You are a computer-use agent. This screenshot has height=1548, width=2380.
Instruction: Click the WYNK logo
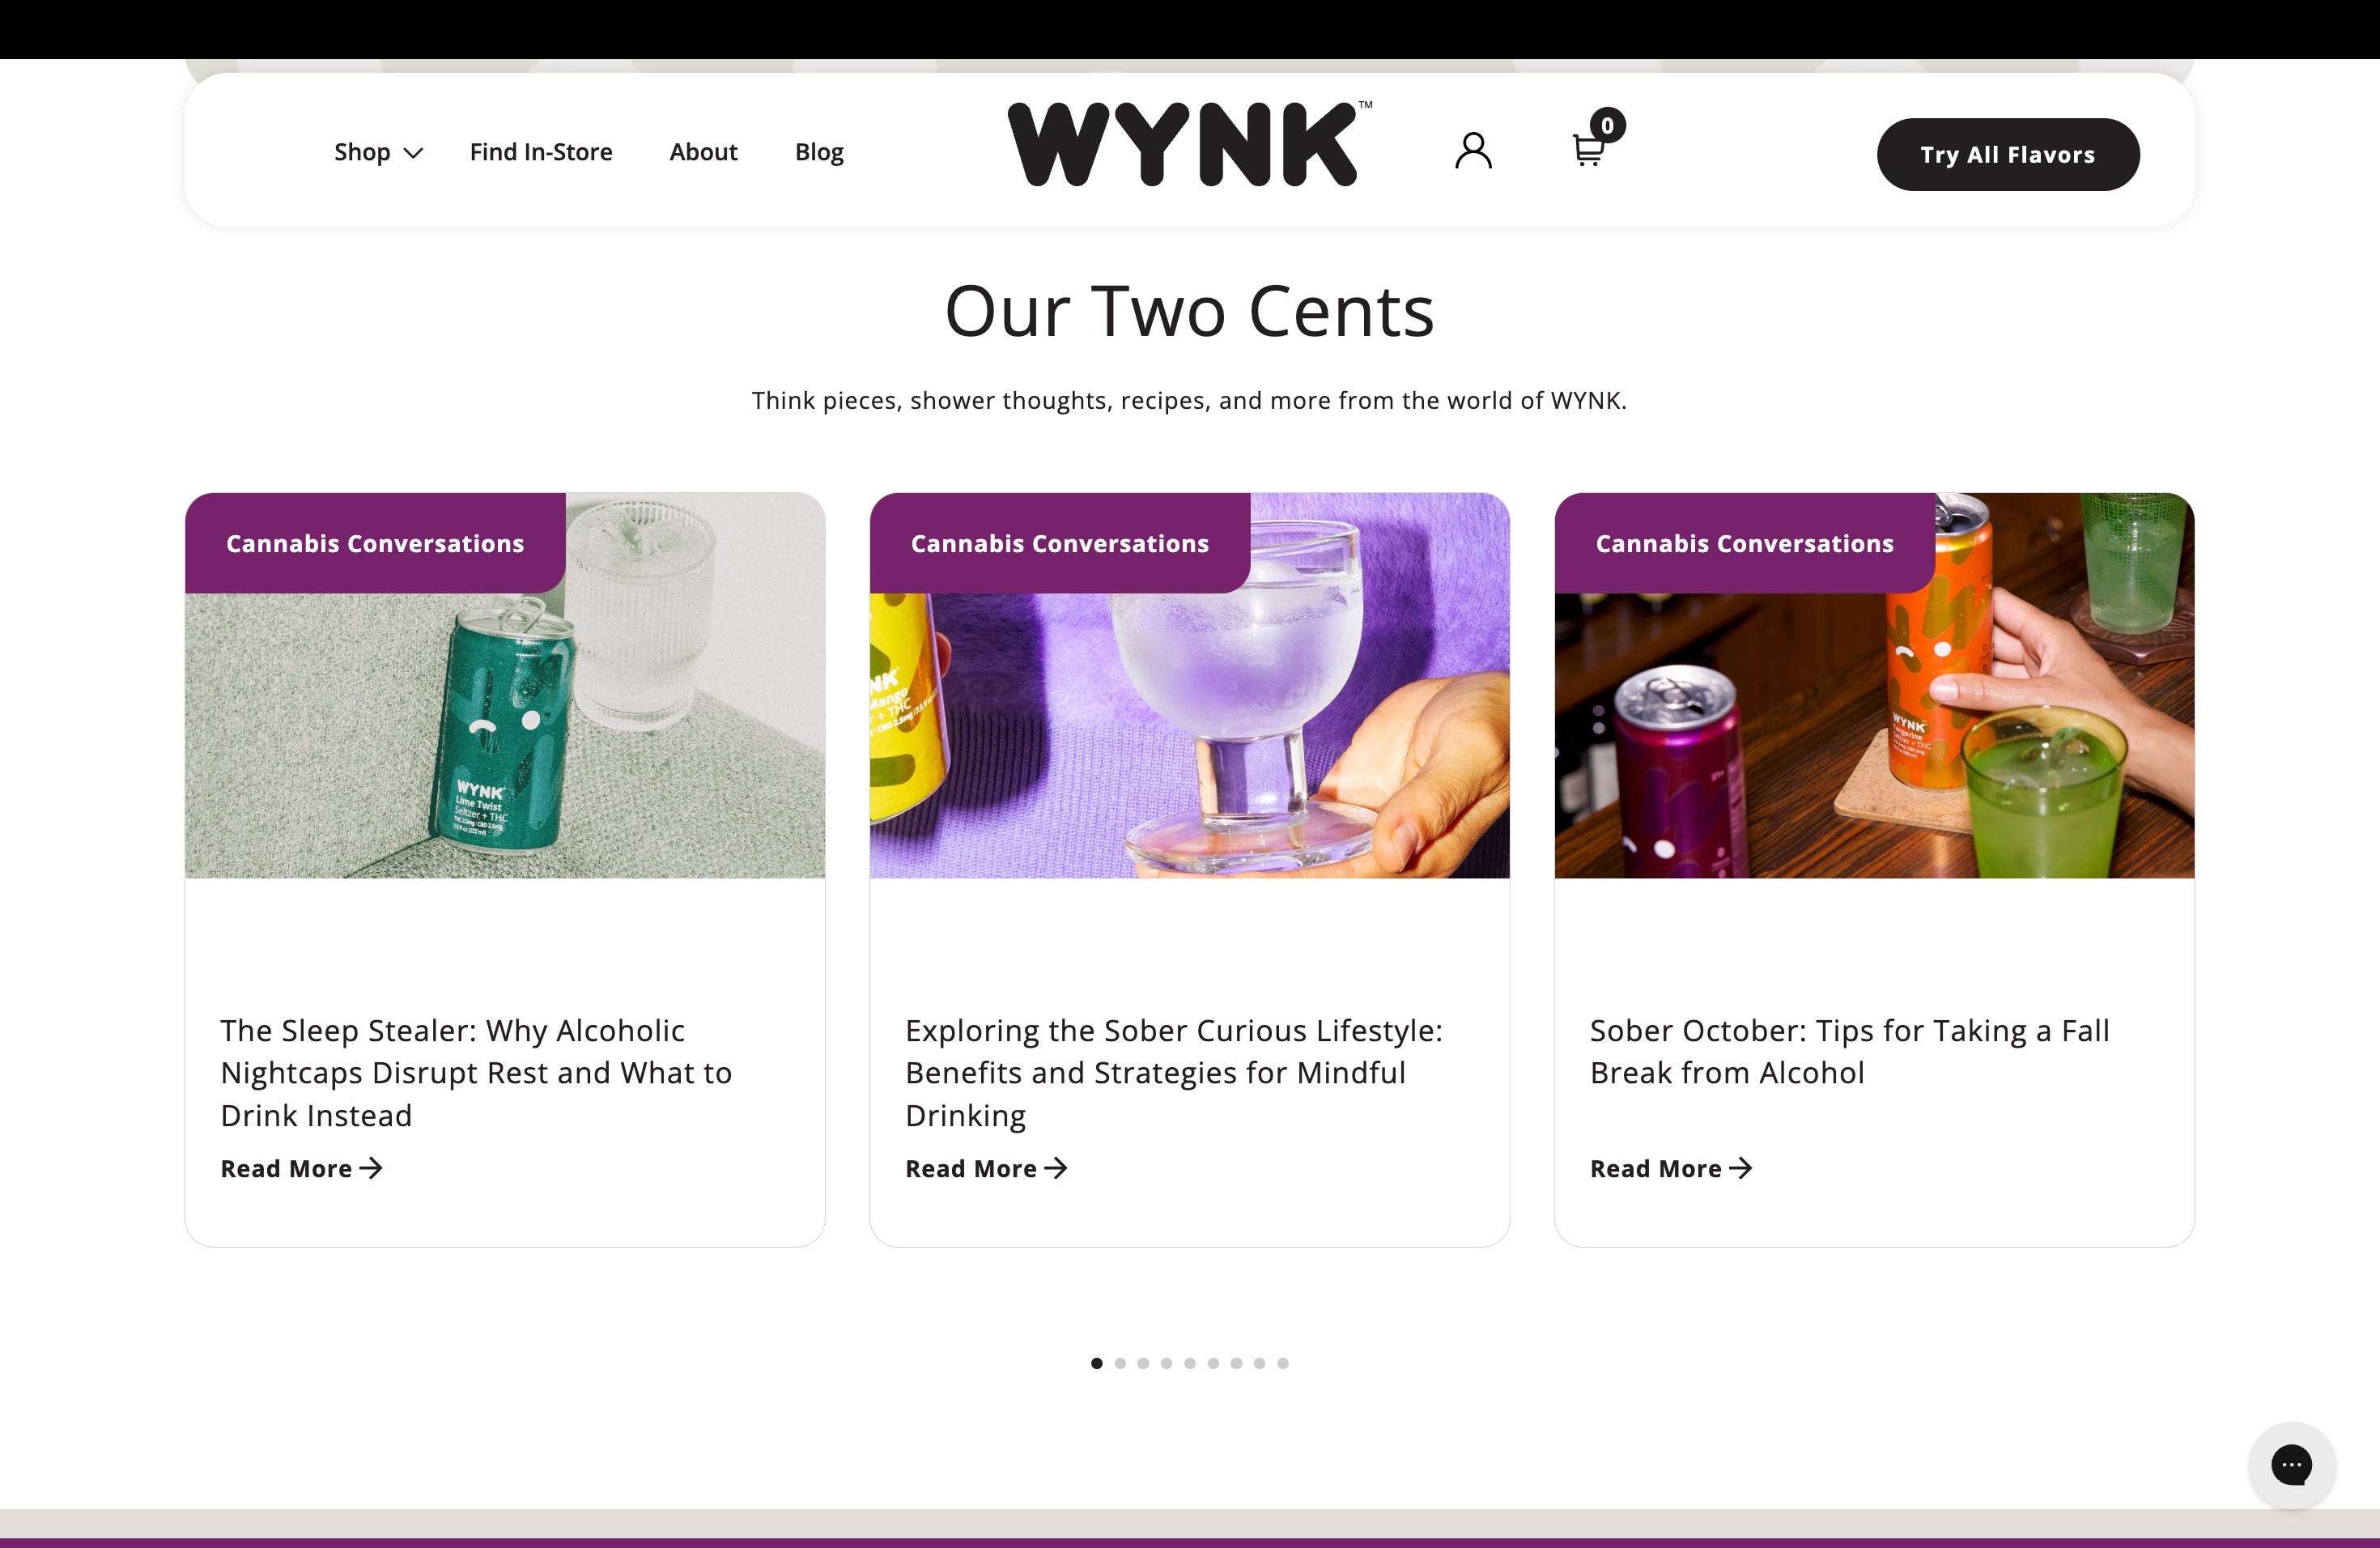coord(1189,143)
